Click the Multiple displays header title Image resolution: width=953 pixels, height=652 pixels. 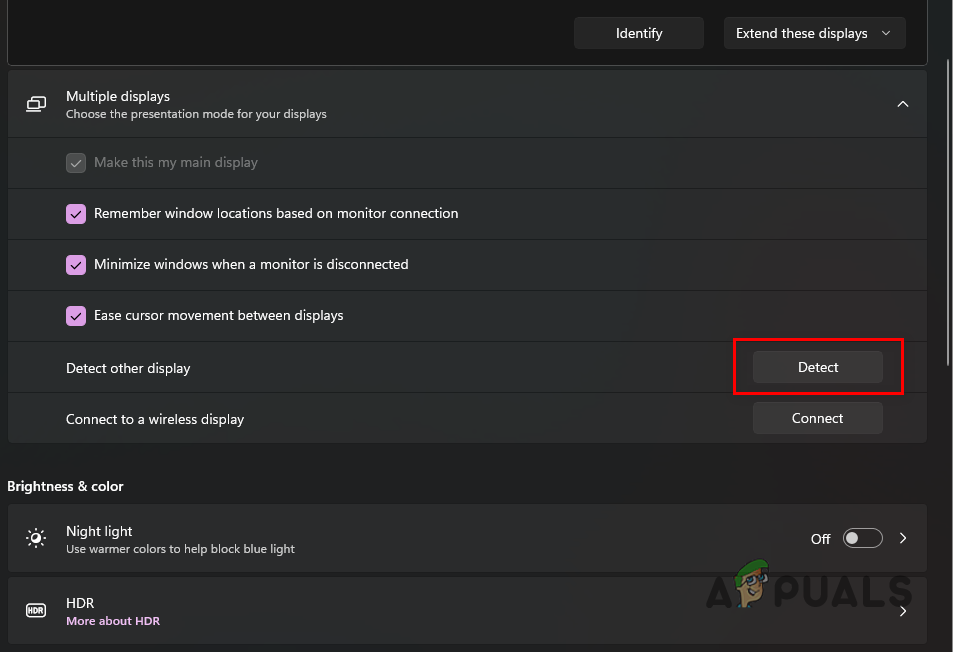click(118, 96)
